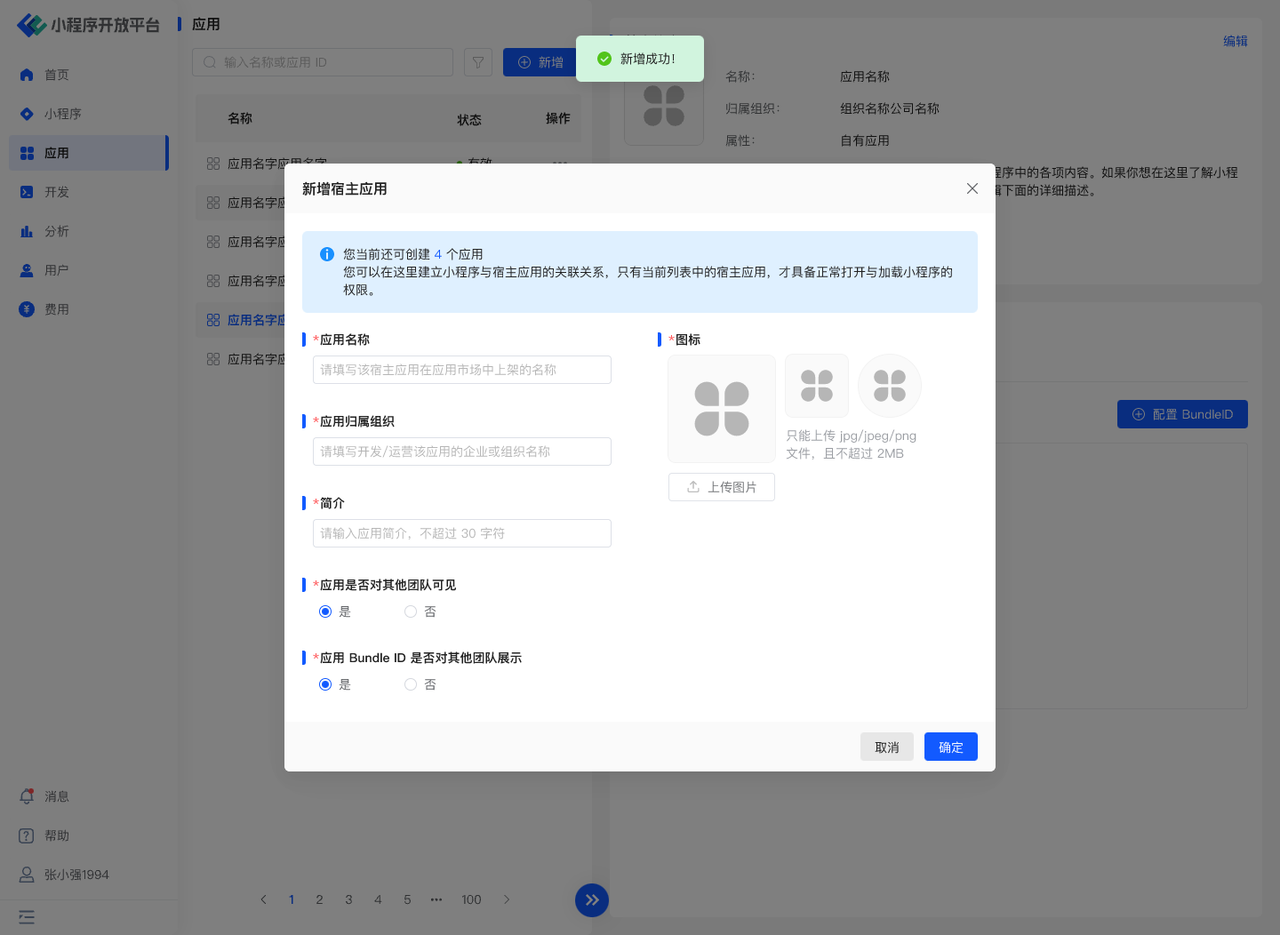Screen dimensions: 1280x935
Task: Go to next page arrow in pagination
Action: (507, 899)
